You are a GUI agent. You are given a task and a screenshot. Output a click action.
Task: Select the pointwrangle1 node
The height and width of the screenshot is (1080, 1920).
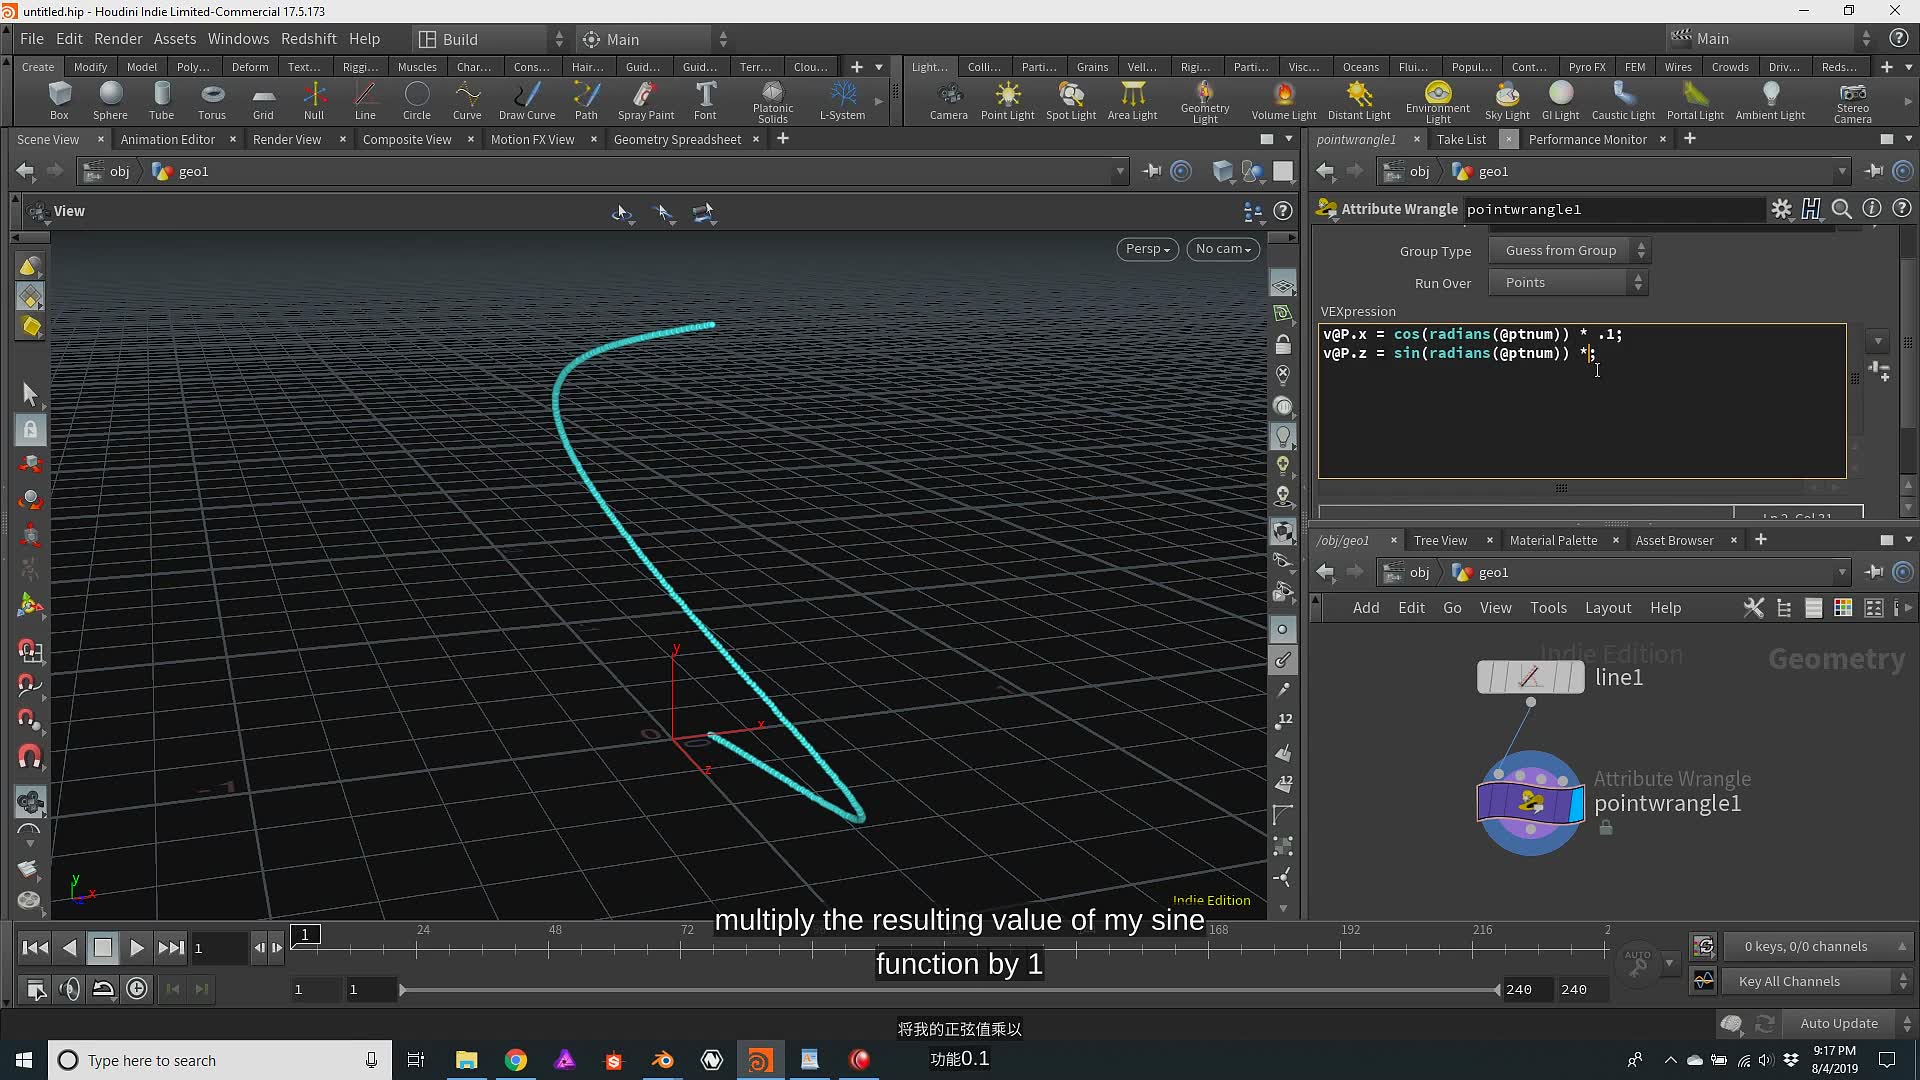(x=1530, y=802)
